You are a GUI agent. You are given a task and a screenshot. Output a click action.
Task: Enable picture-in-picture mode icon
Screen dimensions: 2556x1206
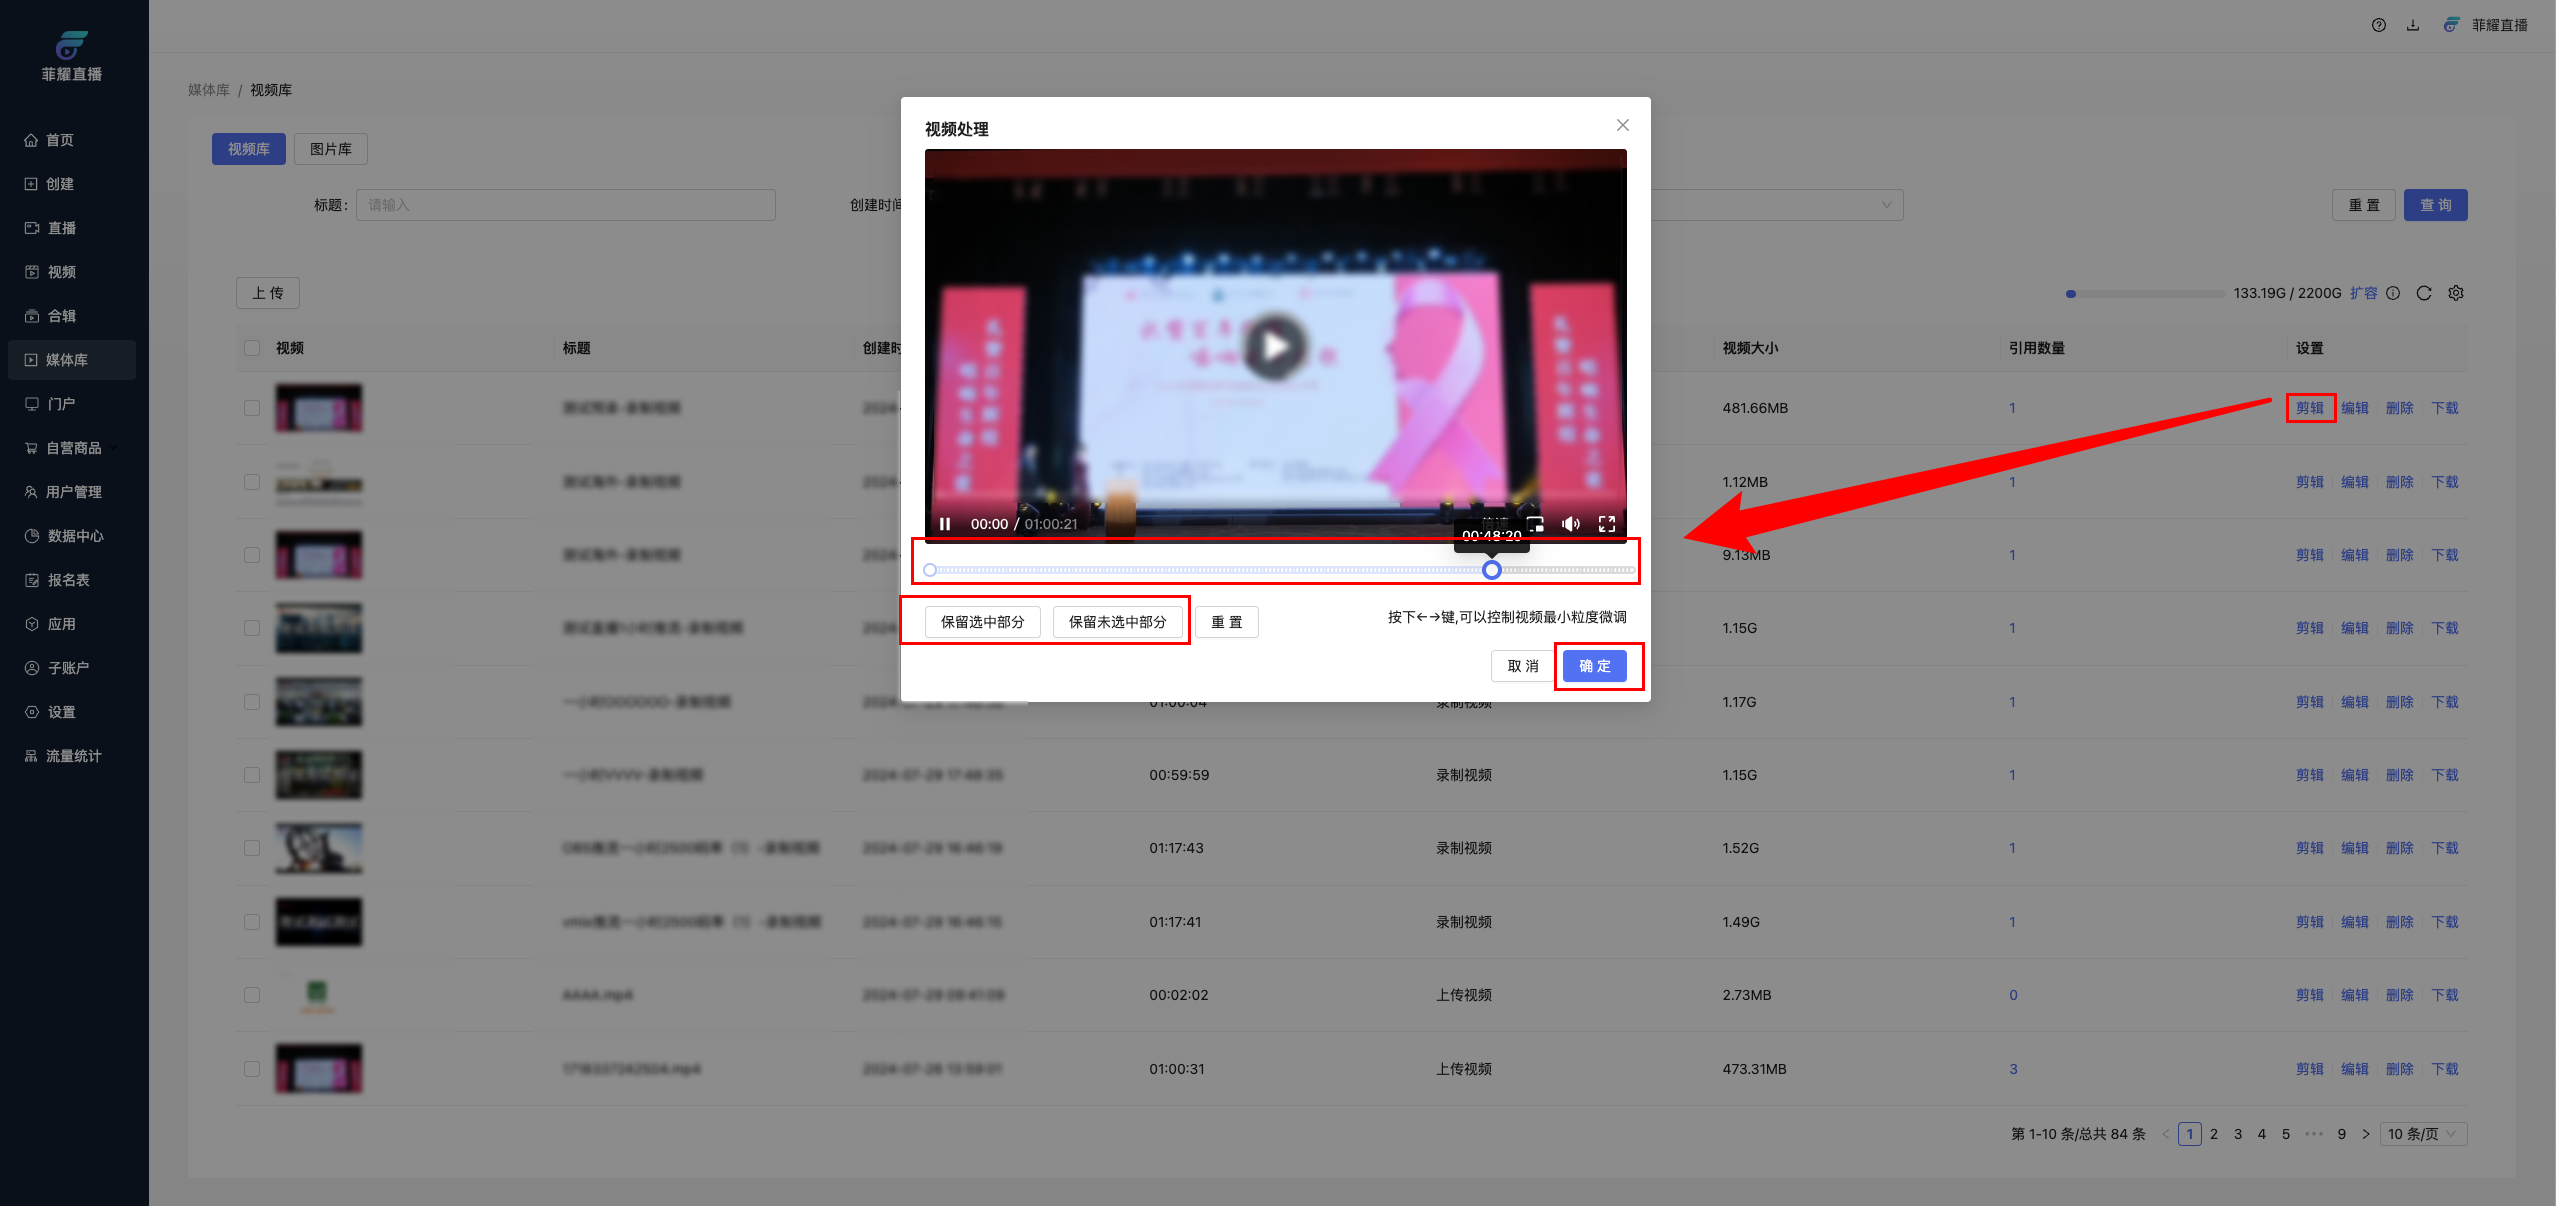1535,524
